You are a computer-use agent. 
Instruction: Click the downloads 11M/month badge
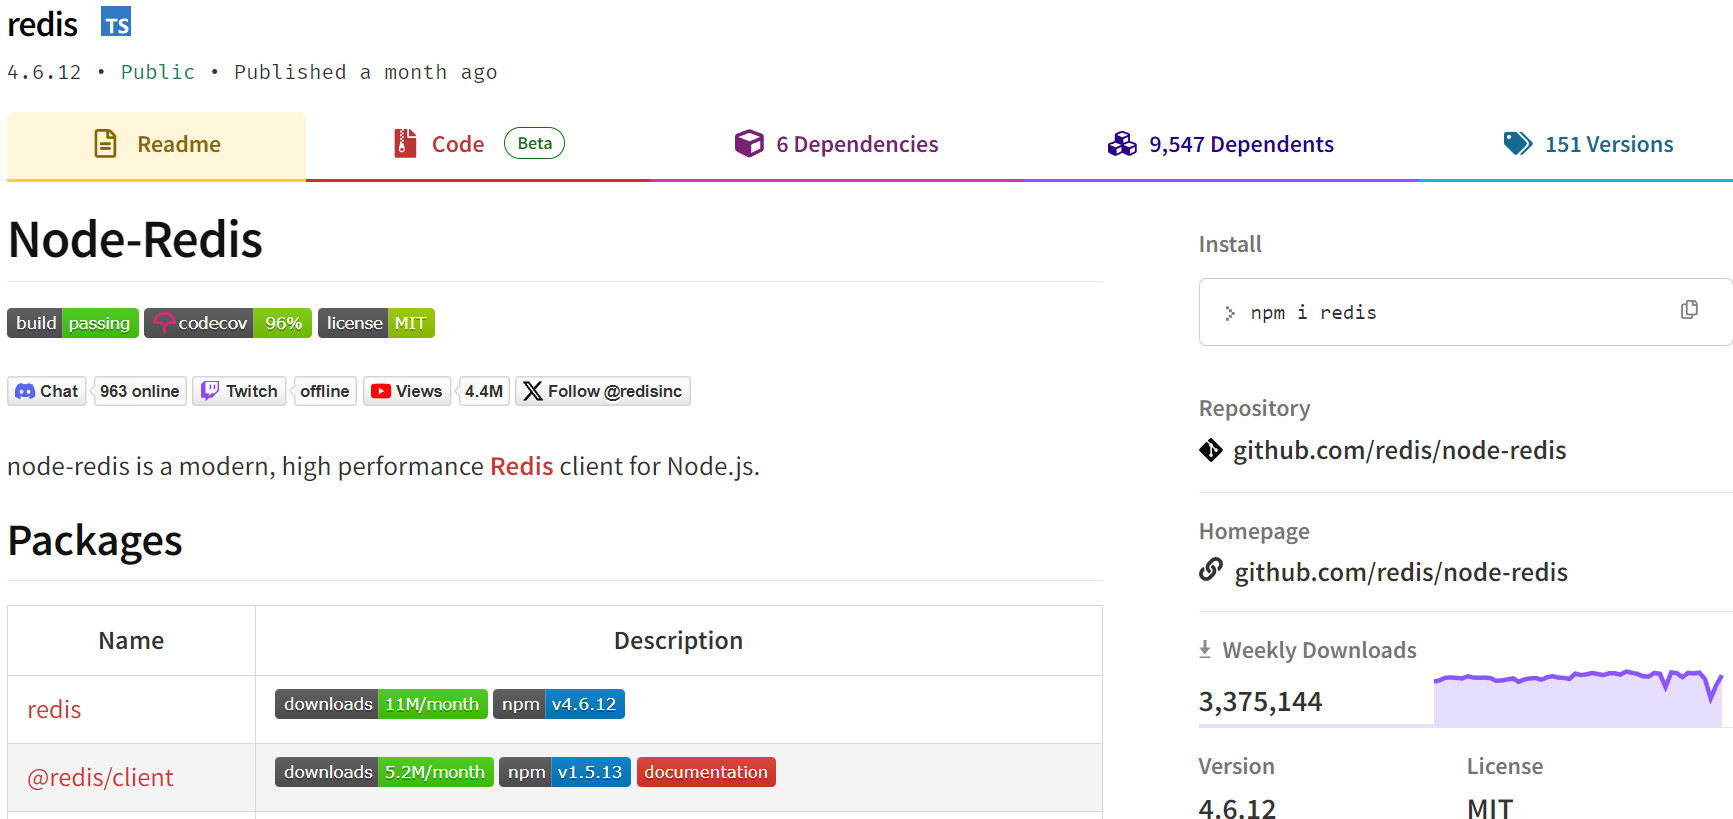381,704
